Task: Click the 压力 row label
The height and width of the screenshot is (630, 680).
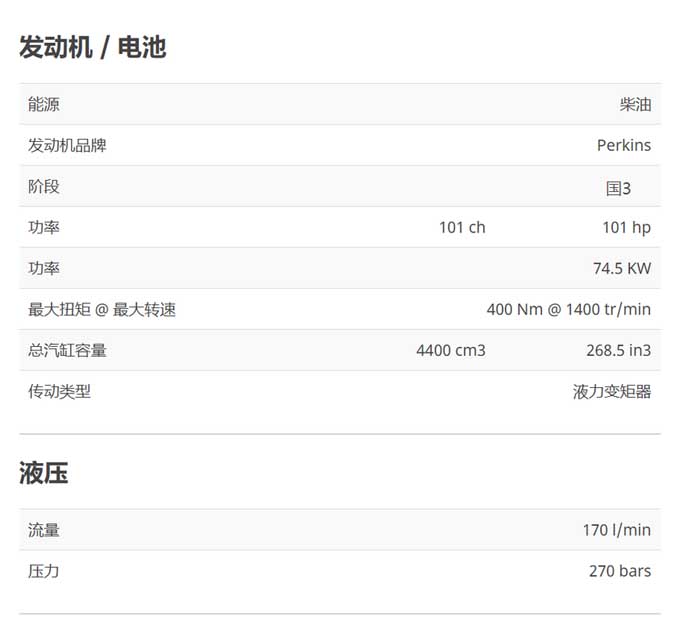Action: tap(44, 571)
